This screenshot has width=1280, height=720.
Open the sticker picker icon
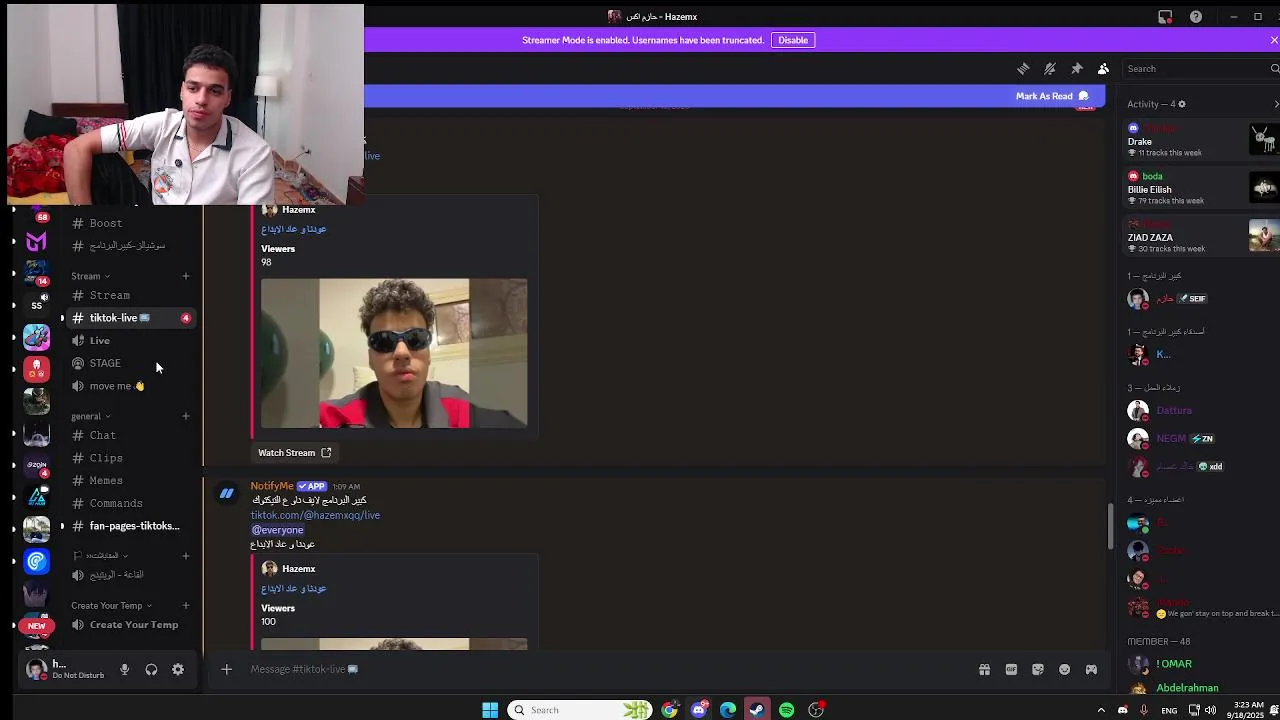(1038, 669)
